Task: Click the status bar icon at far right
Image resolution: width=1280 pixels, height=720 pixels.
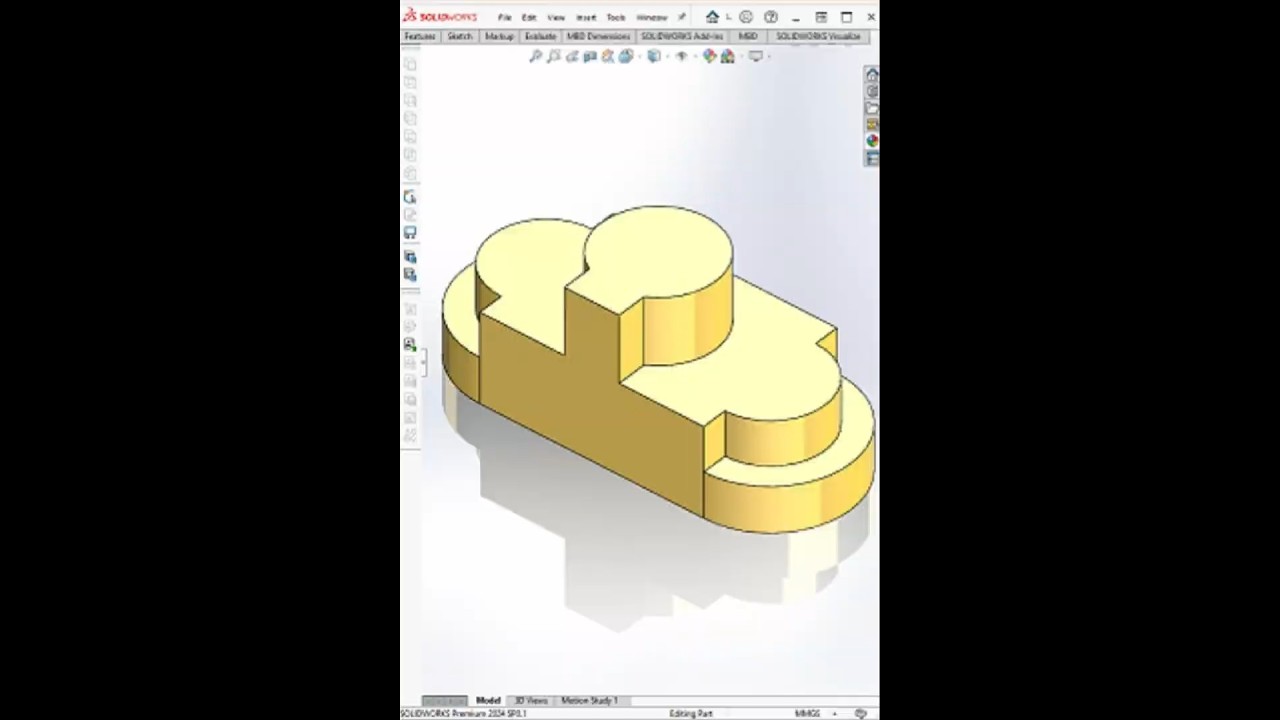Action: (x=861, y=714)
